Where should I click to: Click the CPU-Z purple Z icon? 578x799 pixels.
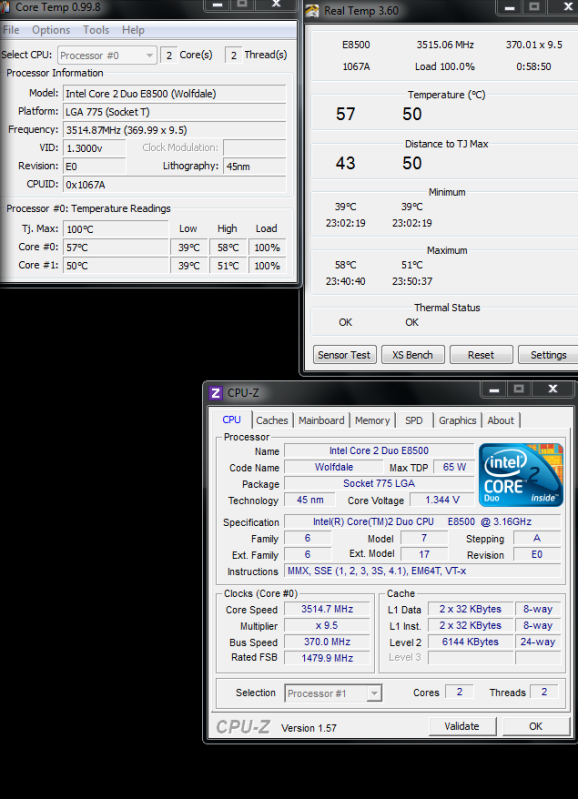point(216,393)
